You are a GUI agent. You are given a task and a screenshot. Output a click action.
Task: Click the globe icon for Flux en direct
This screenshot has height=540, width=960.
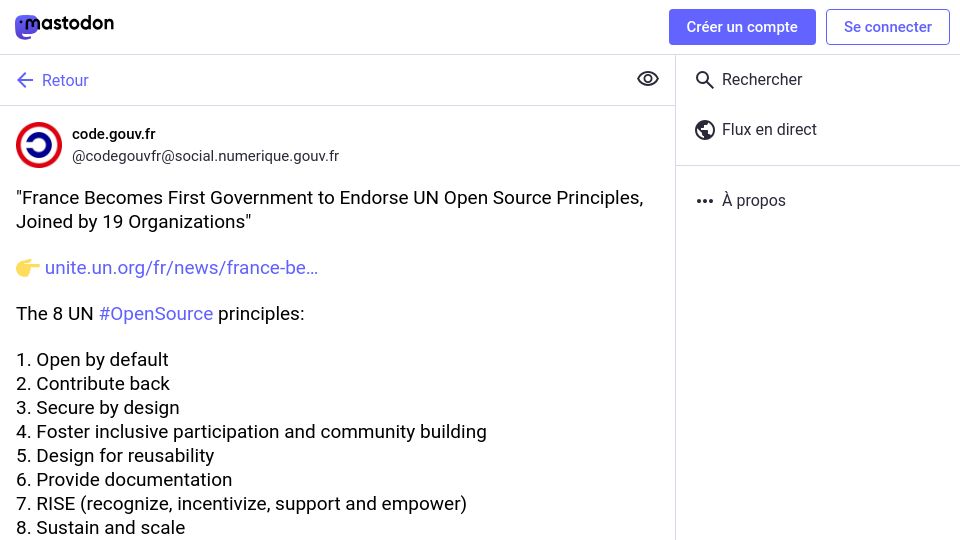(x=705, y=130)
